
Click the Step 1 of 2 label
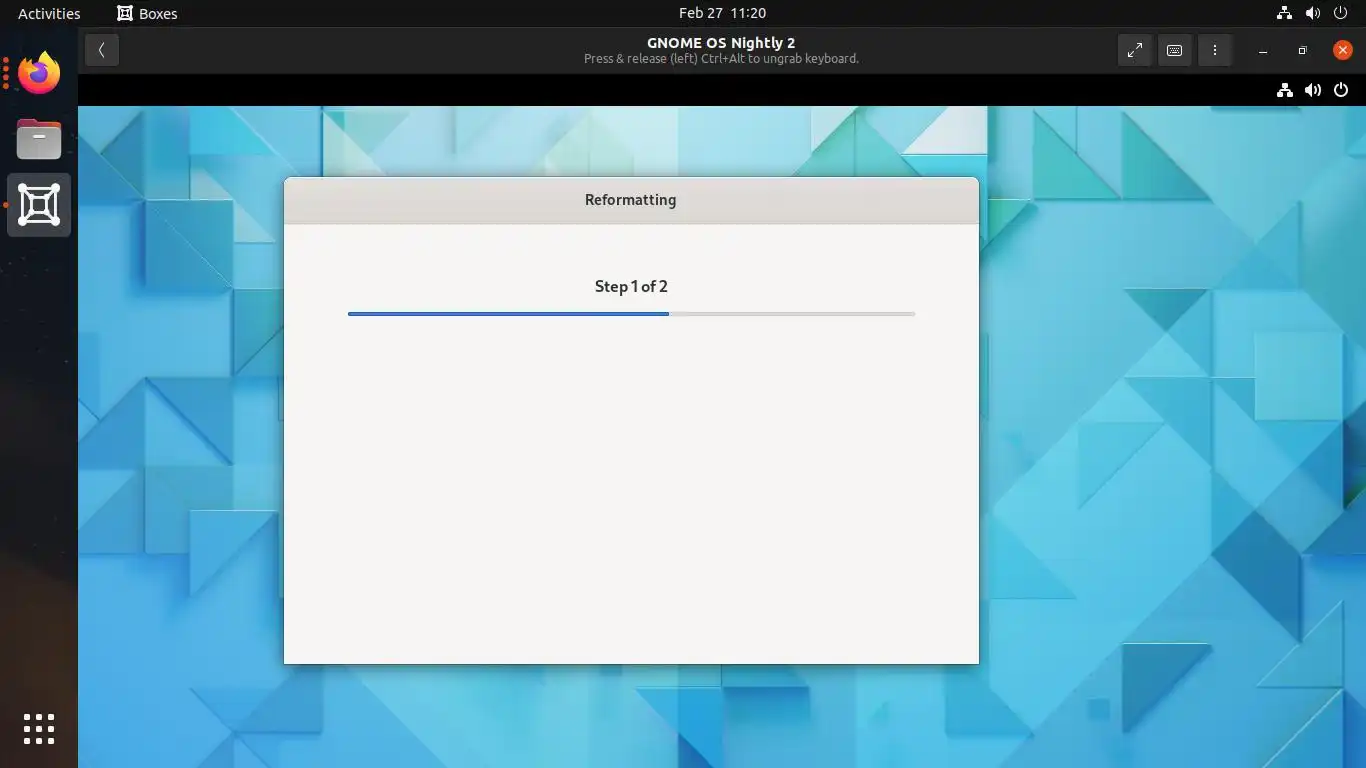(x=631, y=286)
